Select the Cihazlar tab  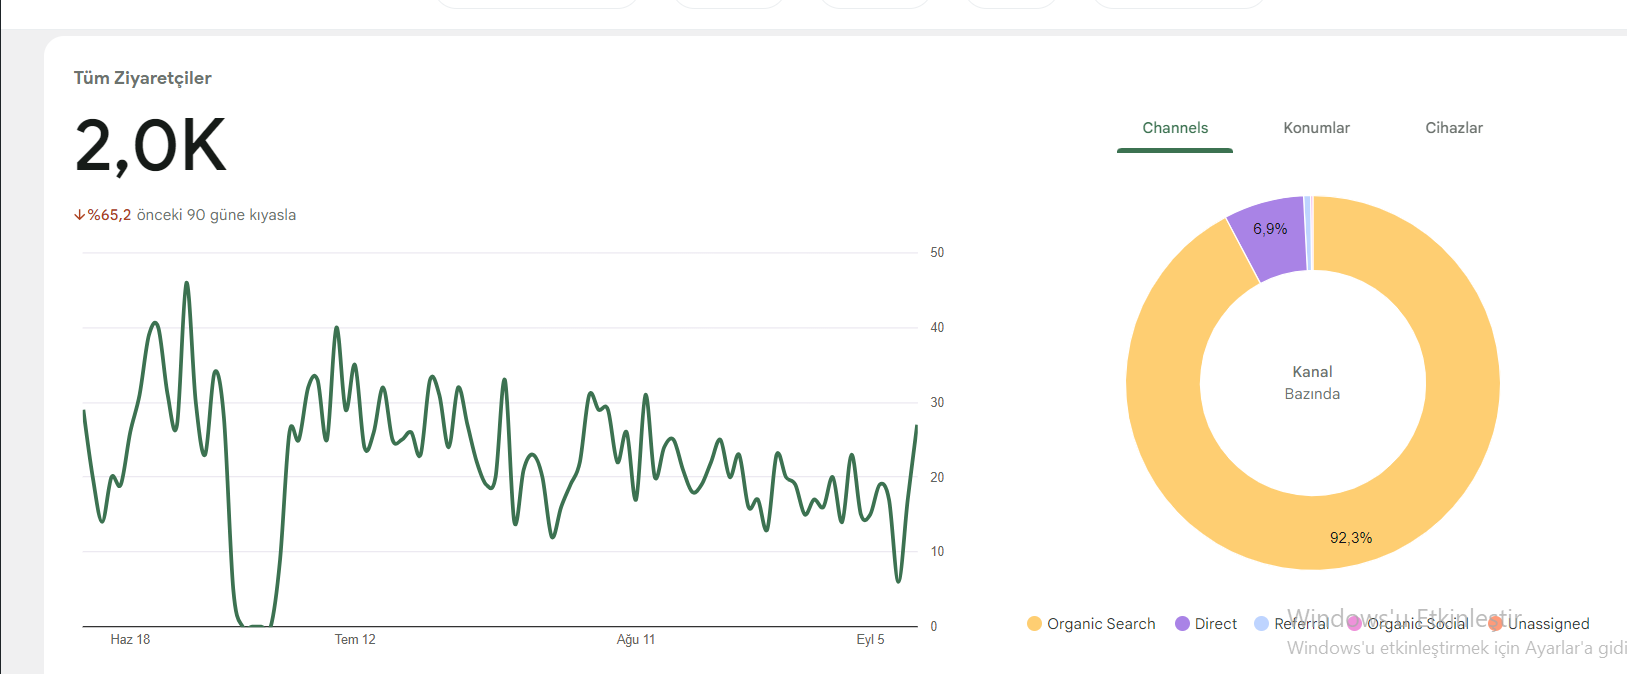1454,128
